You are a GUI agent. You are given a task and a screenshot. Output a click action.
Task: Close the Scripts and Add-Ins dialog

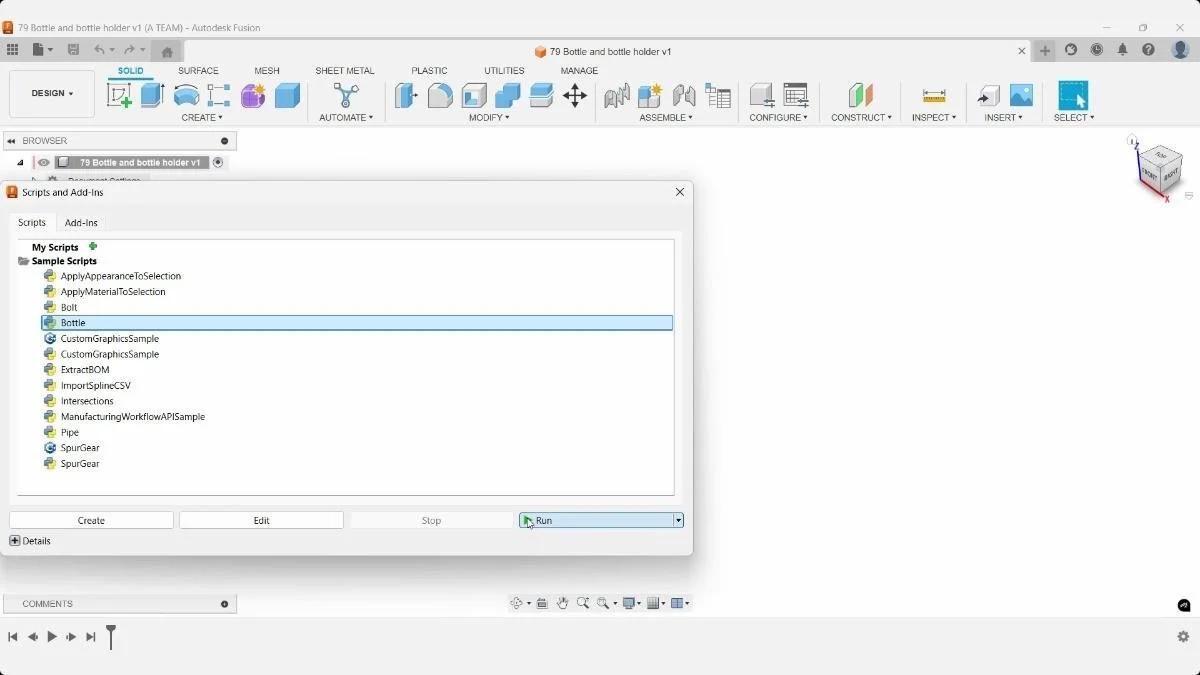coord(680,192)
